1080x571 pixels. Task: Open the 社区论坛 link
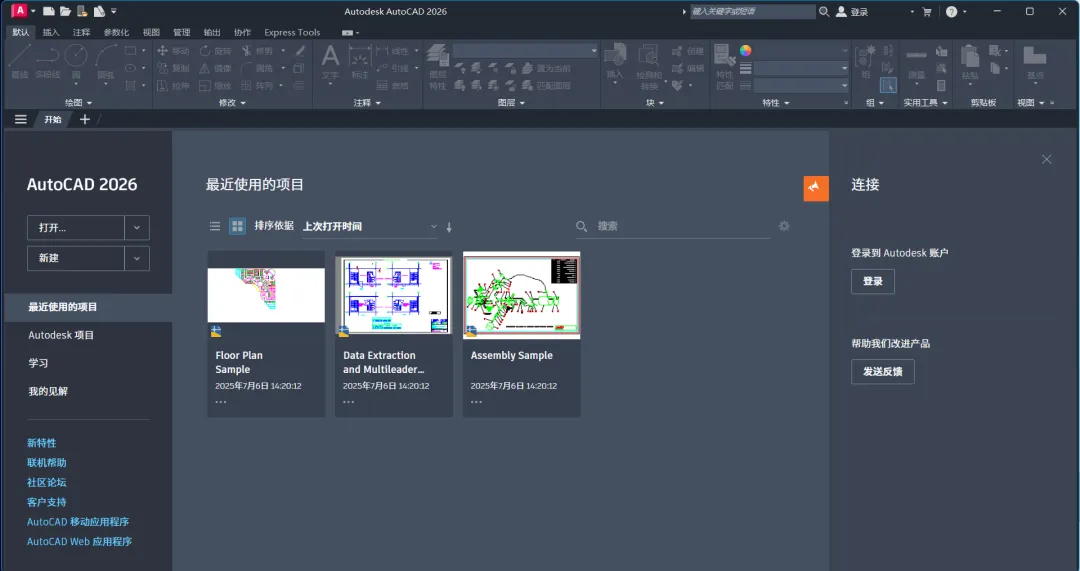tap(47, 482)
